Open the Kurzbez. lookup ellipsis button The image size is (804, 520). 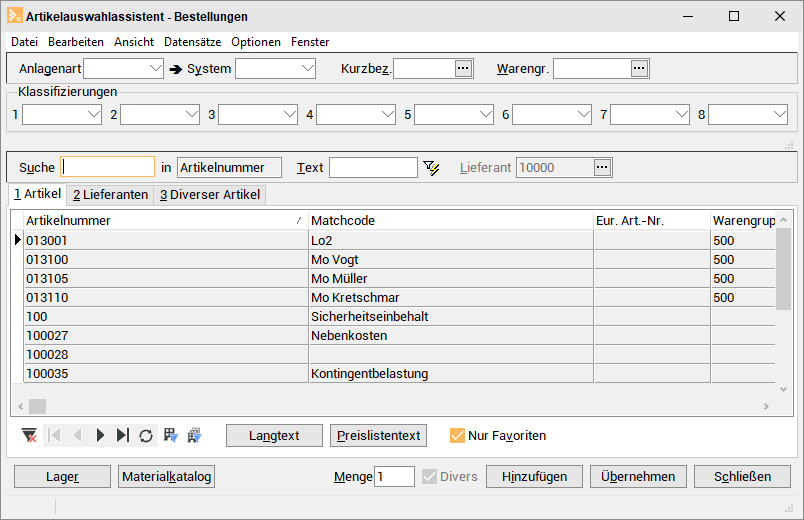tap(463, 68)
